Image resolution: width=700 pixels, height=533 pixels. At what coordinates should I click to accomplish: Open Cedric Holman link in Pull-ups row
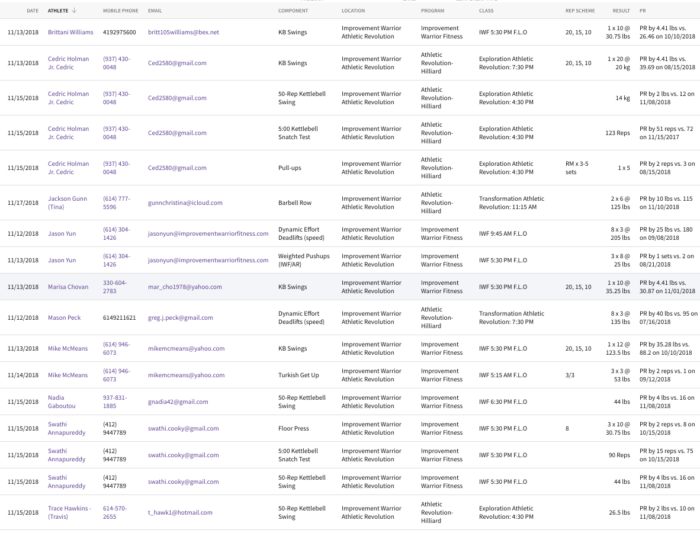[x=68, y=168]
